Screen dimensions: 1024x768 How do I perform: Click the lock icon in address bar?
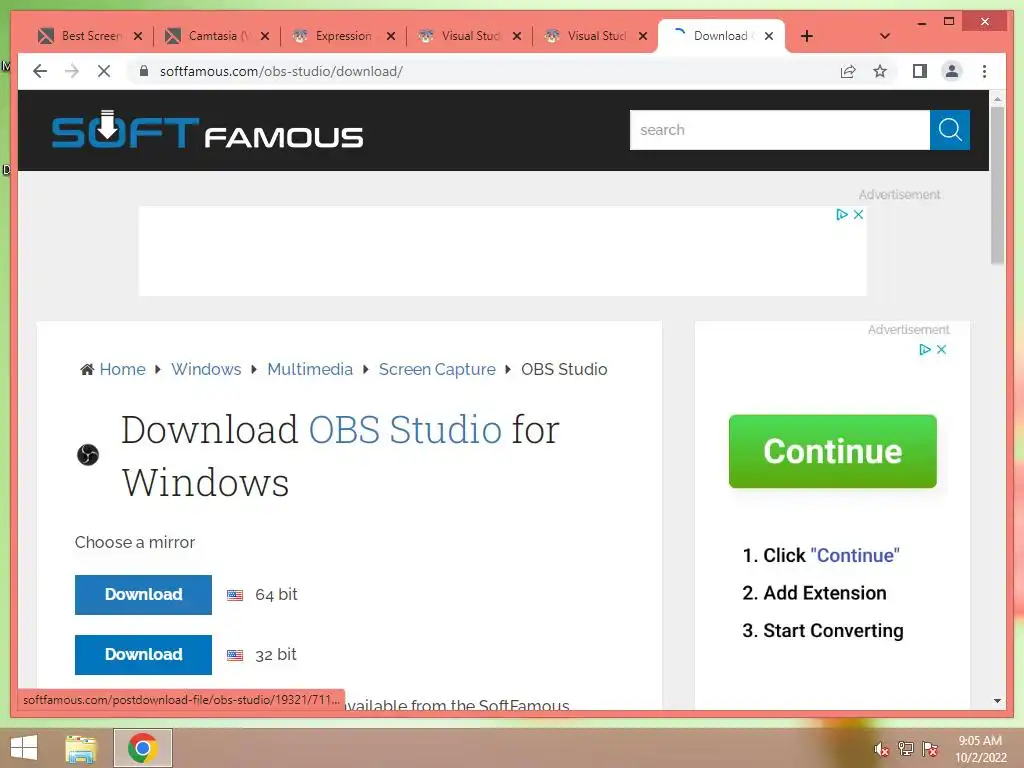pyautogui.click(x=144, y=71)
